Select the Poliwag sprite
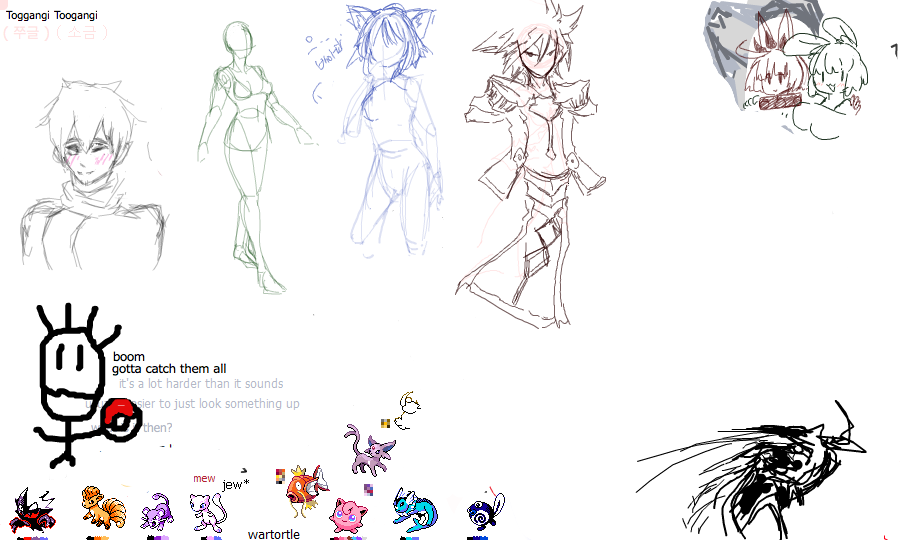Viewport: 900px width, 540px height. pos(486,511)
